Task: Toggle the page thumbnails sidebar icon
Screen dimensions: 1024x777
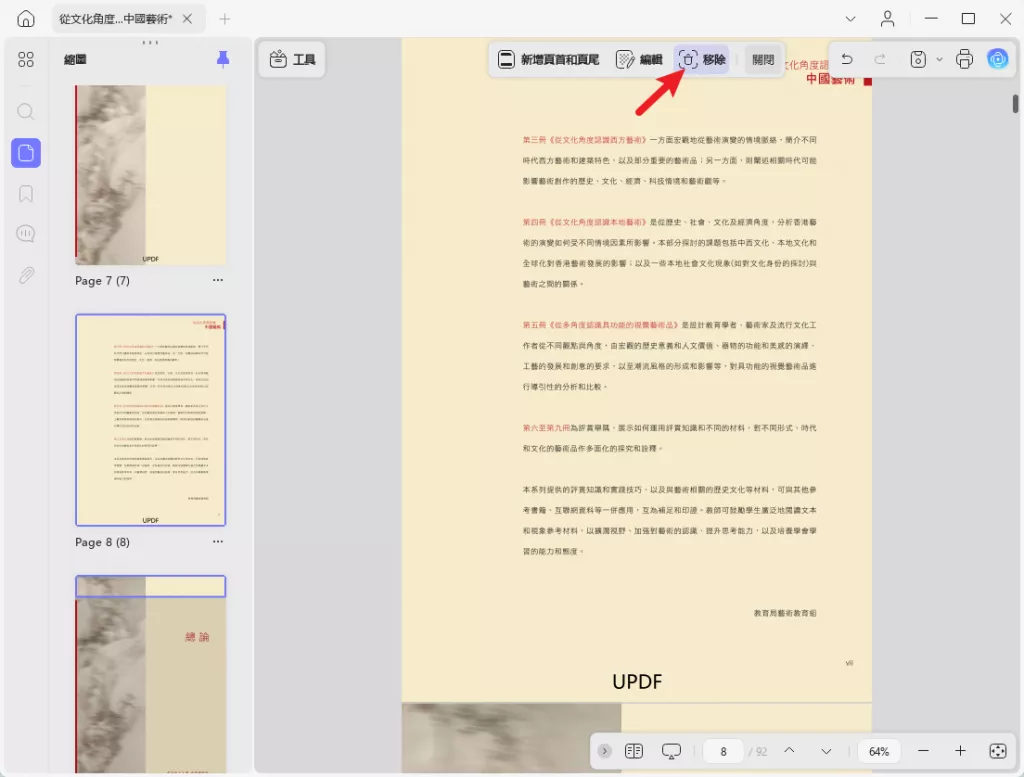Action: (25, 152)
